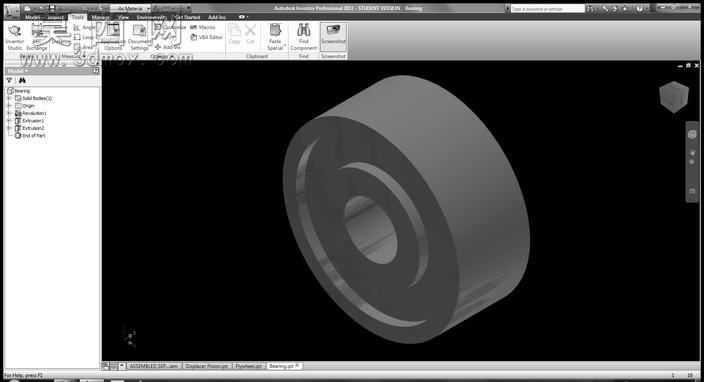Open the Inspect ribbon tab
Viewport: 704px width, 382px height.
pyautogui.click(x=56, y=17)
